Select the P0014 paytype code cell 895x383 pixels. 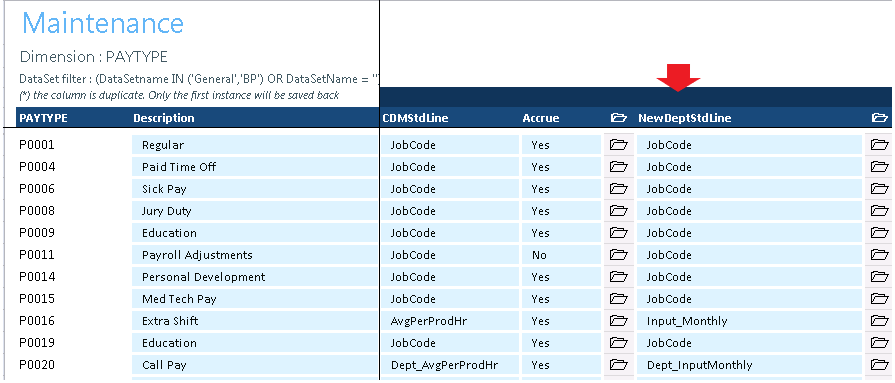point(37,277)
